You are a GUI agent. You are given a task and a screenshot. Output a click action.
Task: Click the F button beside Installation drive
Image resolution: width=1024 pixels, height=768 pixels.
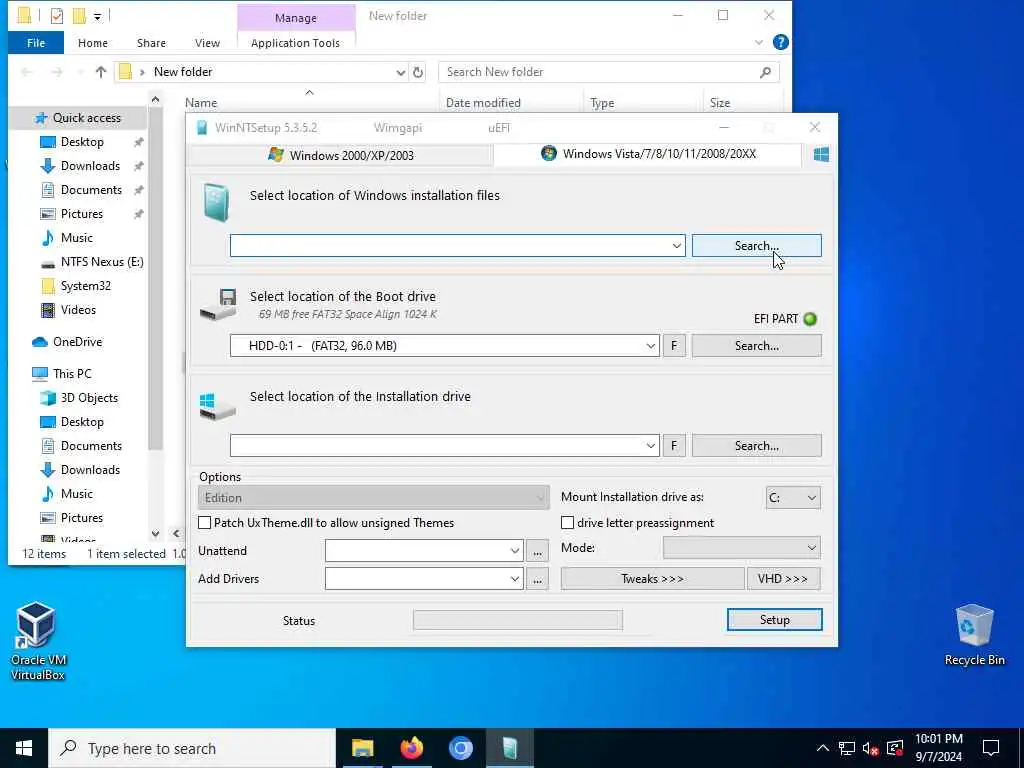tap(674, 445)
